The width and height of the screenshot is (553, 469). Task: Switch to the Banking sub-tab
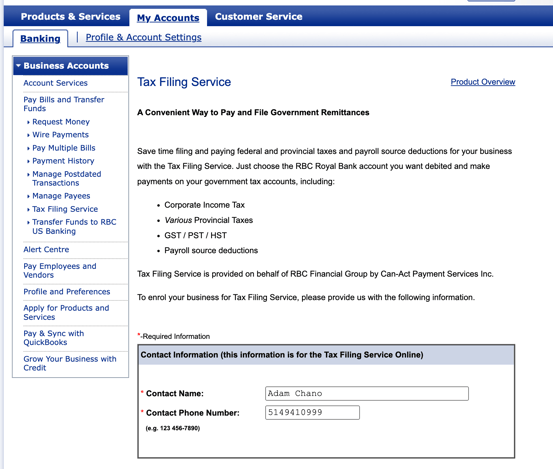40,38
